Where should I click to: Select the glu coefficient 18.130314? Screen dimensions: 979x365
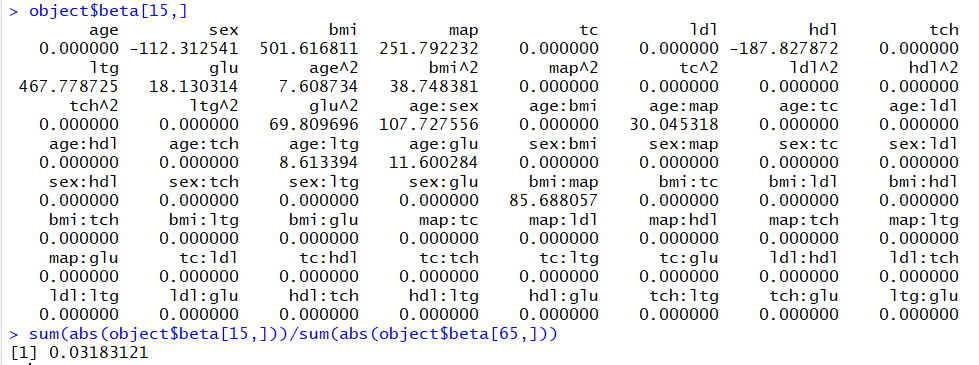194,86
